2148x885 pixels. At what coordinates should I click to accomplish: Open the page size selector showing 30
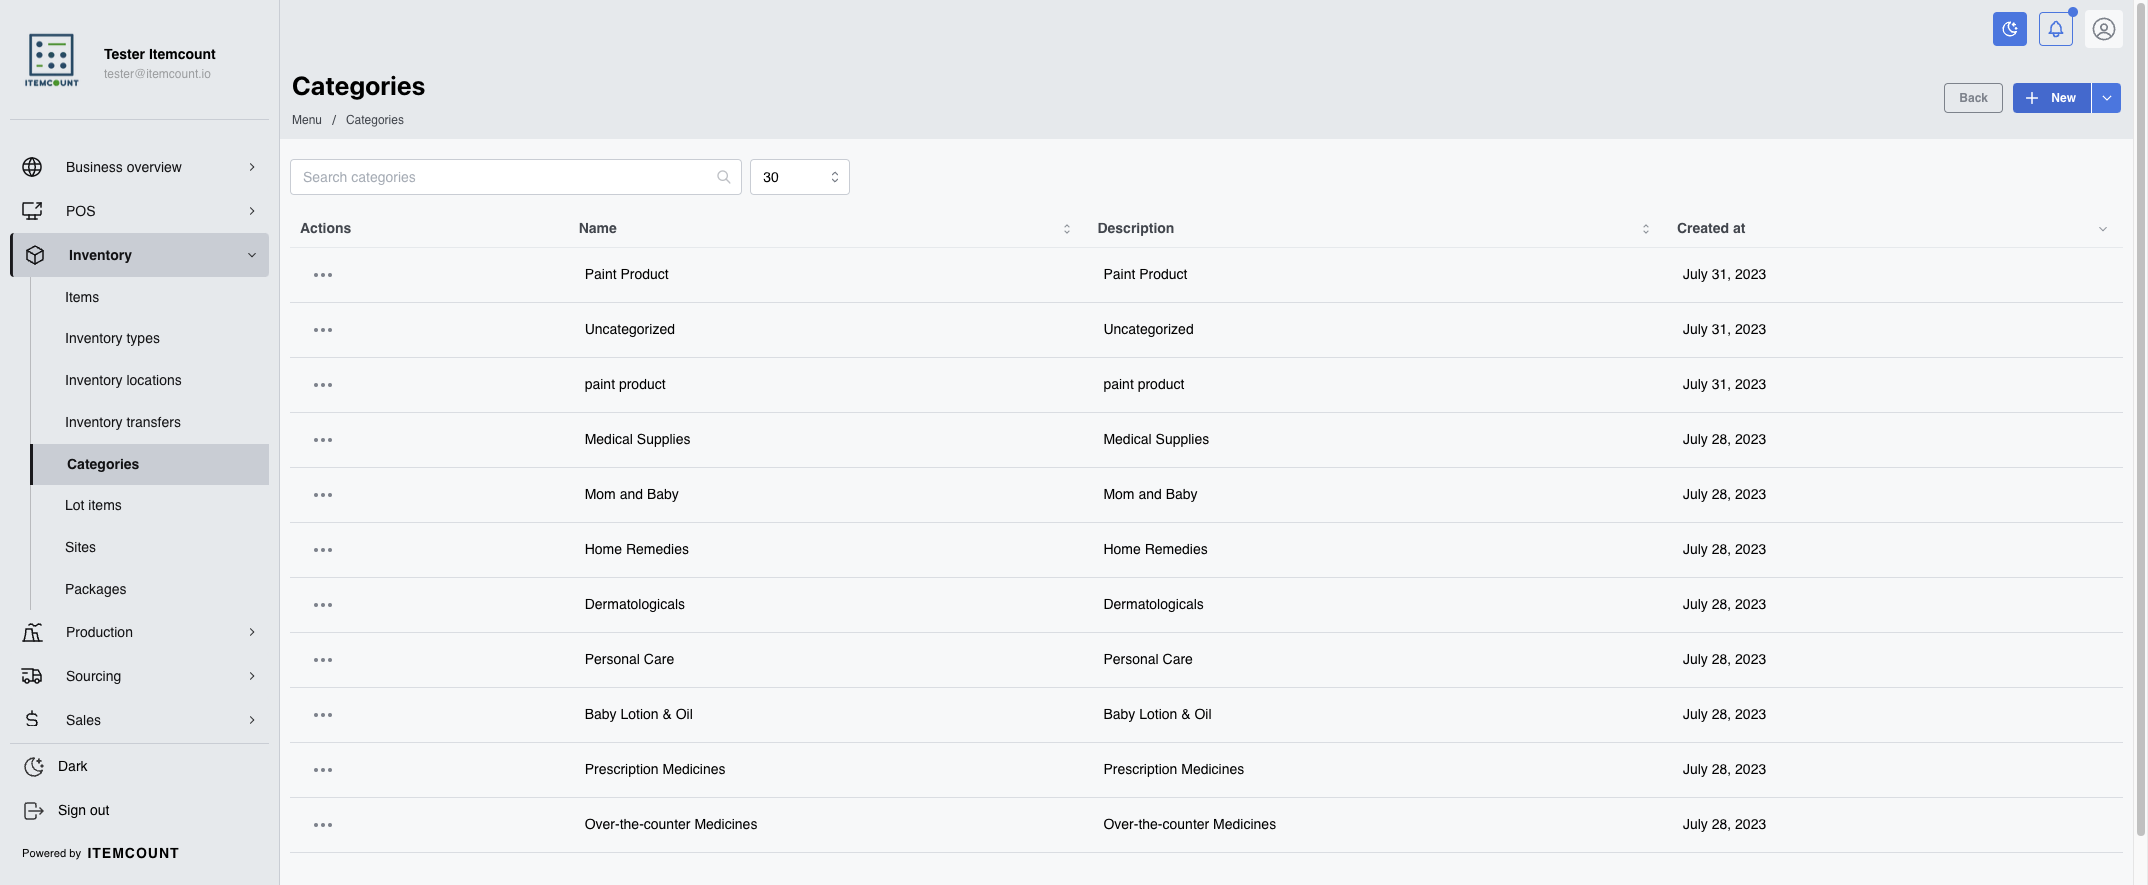pyautogui.click(x=800, y=177)
